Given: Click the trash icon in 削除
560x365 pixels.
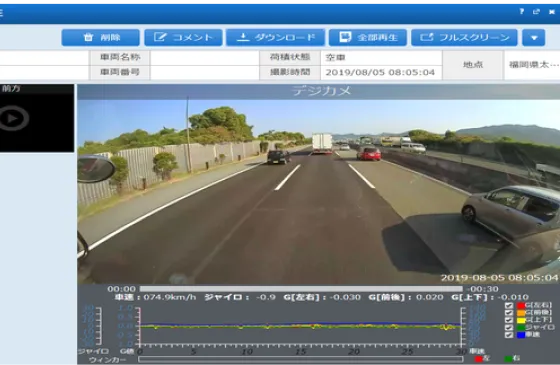Looking at the screenshot, I should pyautogui.click(x=88, y=37).
